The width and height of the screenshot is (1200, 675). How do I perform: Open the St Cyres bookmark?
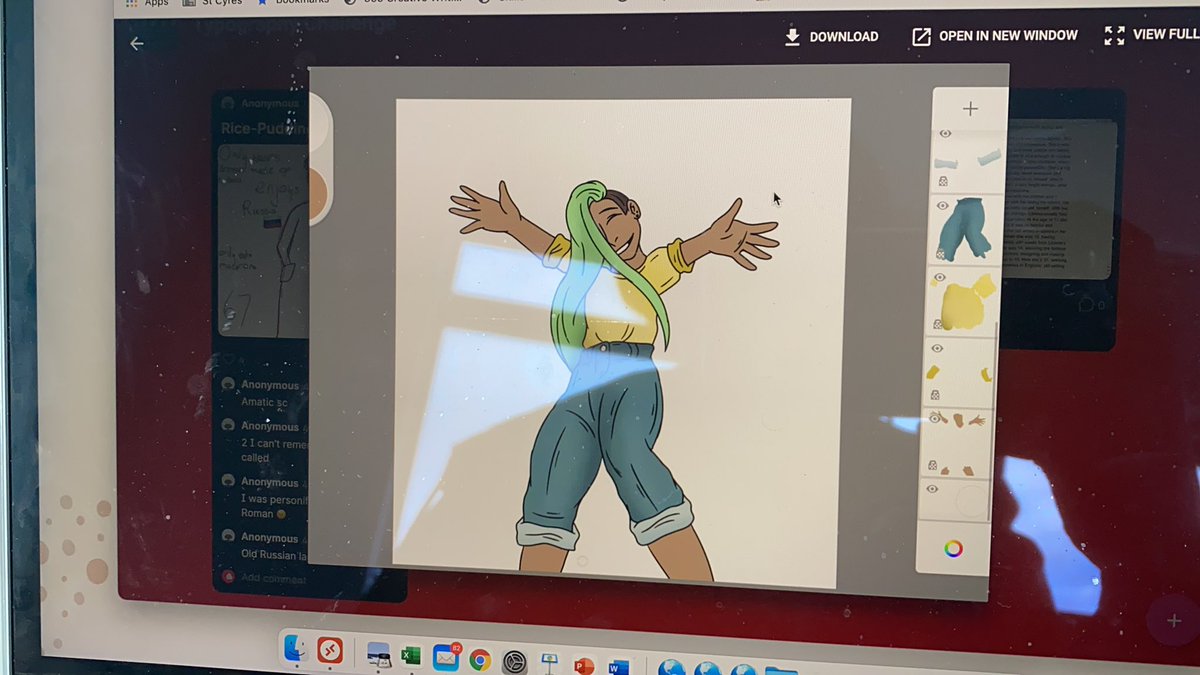212,3
